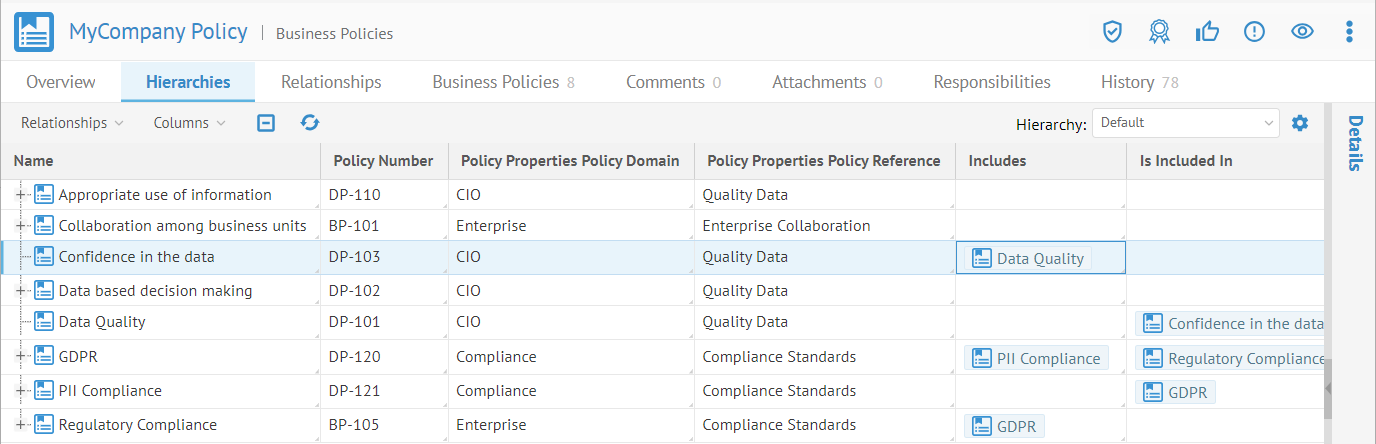This screenshot has height=444, width=1376.
Task: Click the PII Compliance chip in Includes
Action: tap(1036, 359)
